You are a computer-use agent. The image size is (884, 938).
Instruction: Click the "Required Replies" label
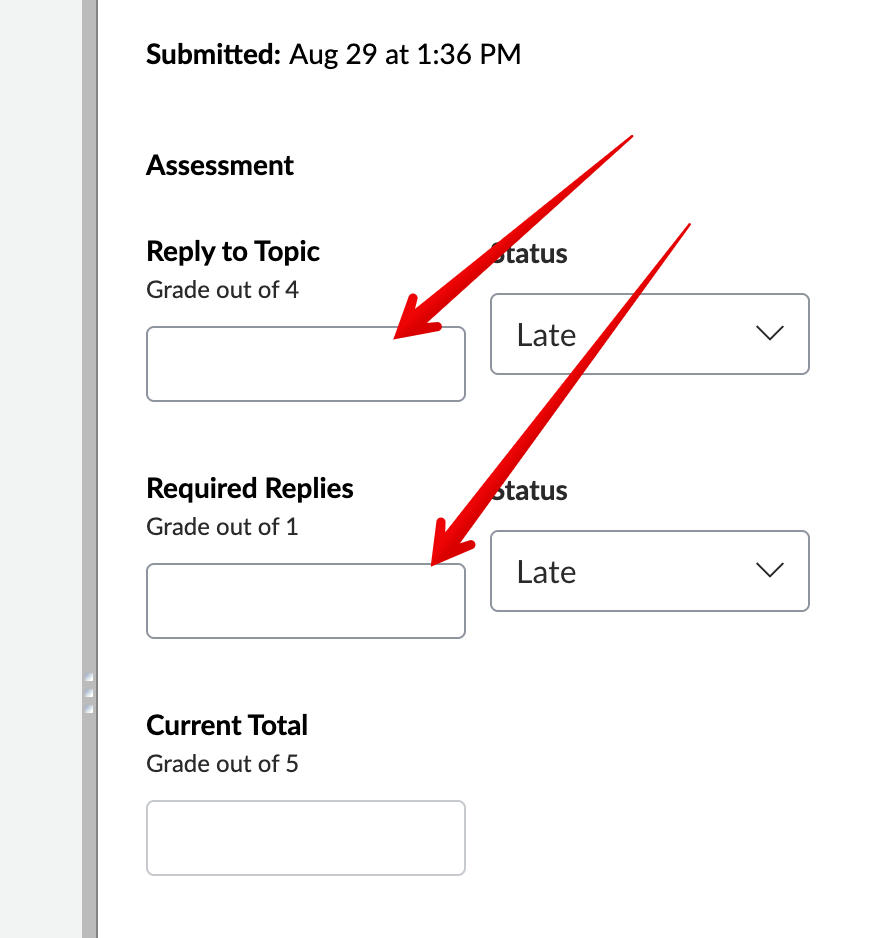[x=250, y=488]
